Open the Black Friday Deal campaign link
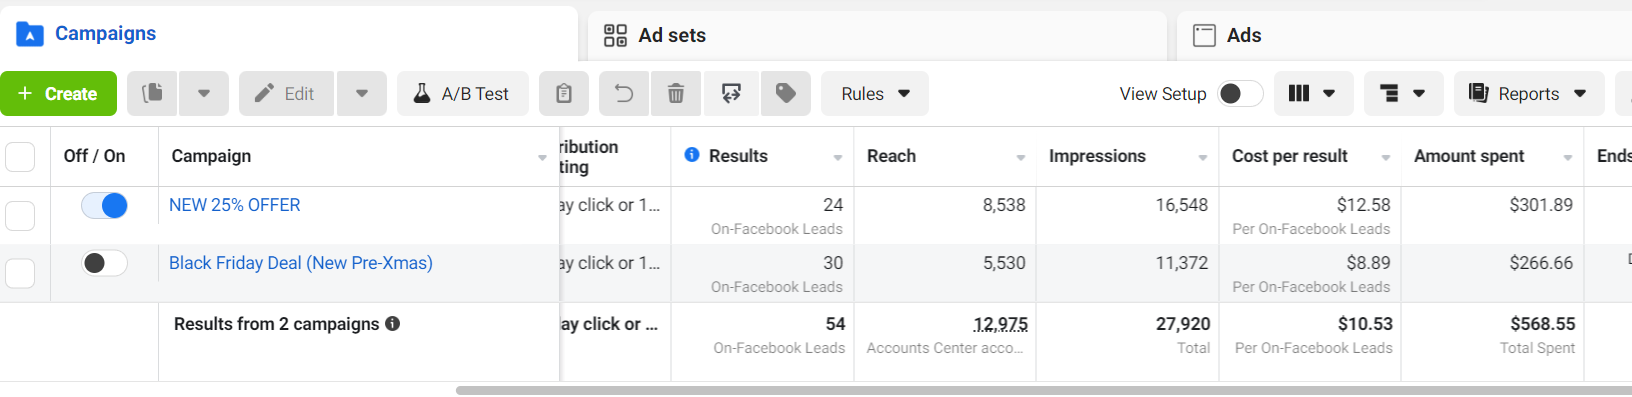The height and width of the screenshot is (397, 1632). click(x=301, y=263)
